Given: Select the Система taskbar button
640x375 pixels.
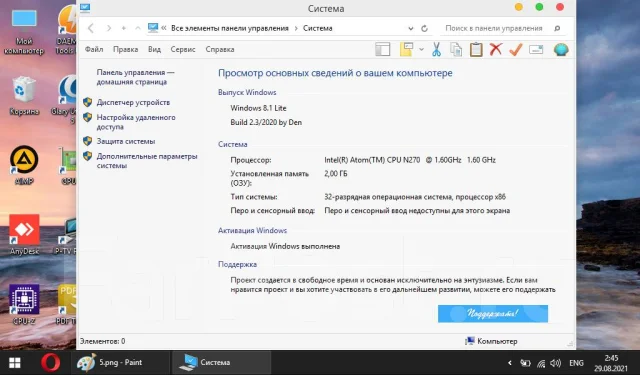Looking at the screenshot, I should point(221,362).
